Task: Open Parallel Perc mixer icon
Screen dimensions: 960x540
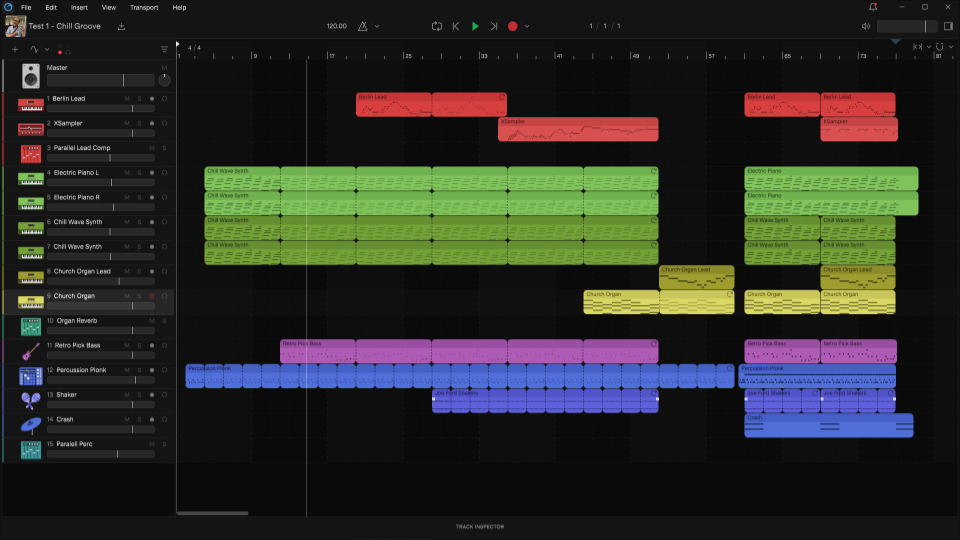Action: (31, 450)
